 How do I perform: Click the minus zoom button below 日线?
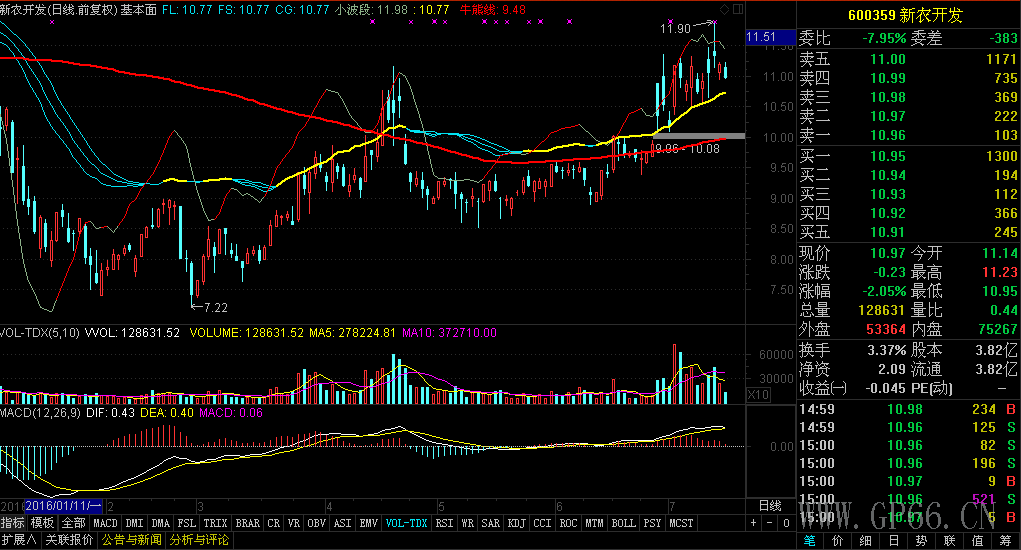pos(768,522)
